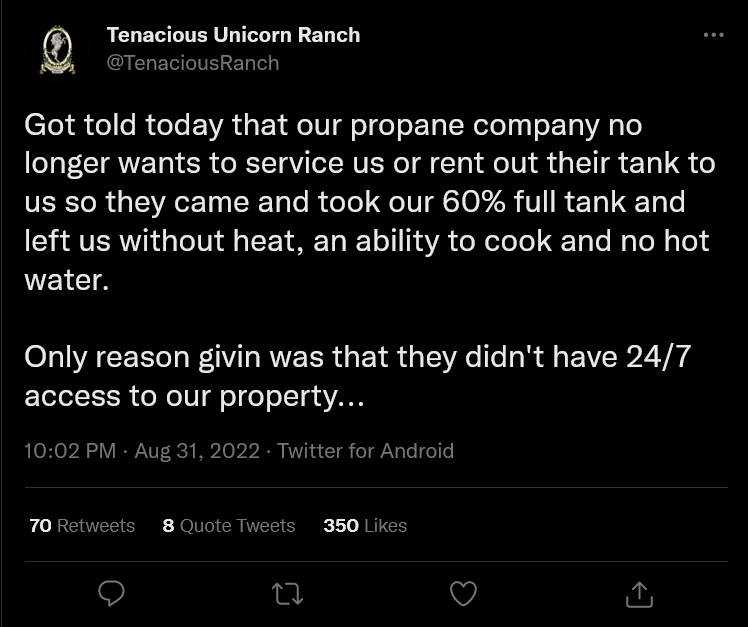Click the Aug 31, 2022 date

tap(197, 450)
